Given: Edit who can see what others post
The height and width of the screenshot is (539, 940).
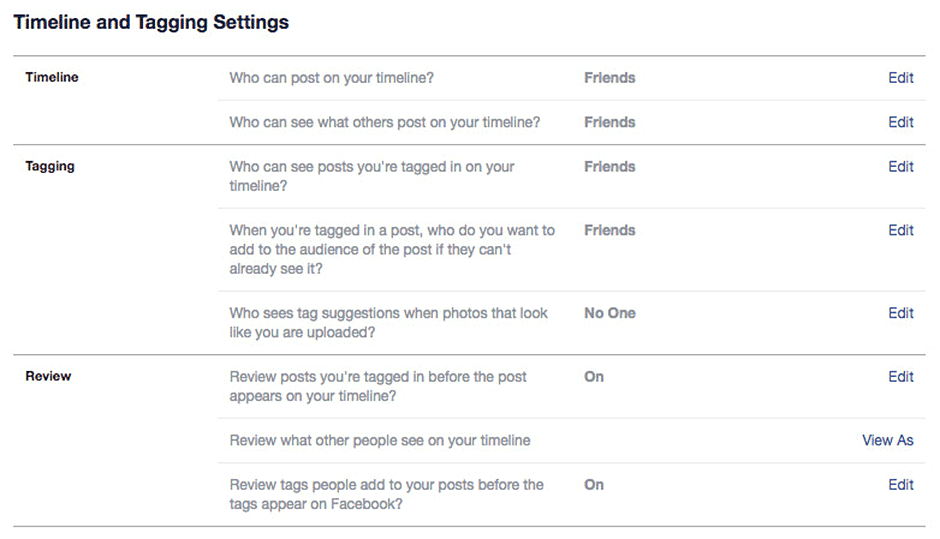Looking at the screenshot, I should coord(900,122).
